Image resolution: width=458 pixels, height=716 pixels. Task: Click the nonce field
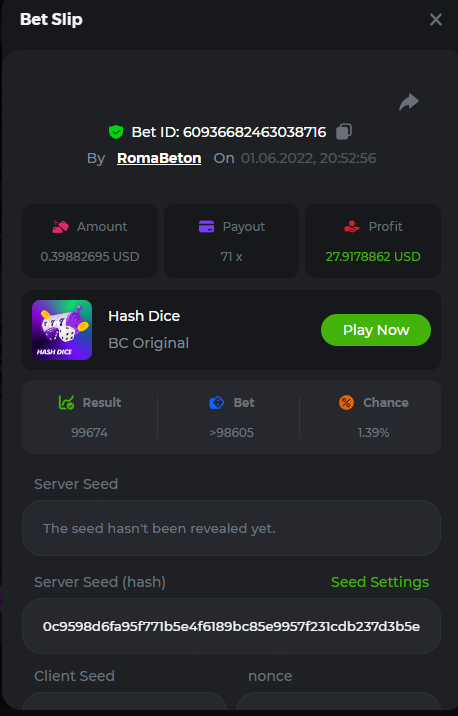tap(338, 701)
